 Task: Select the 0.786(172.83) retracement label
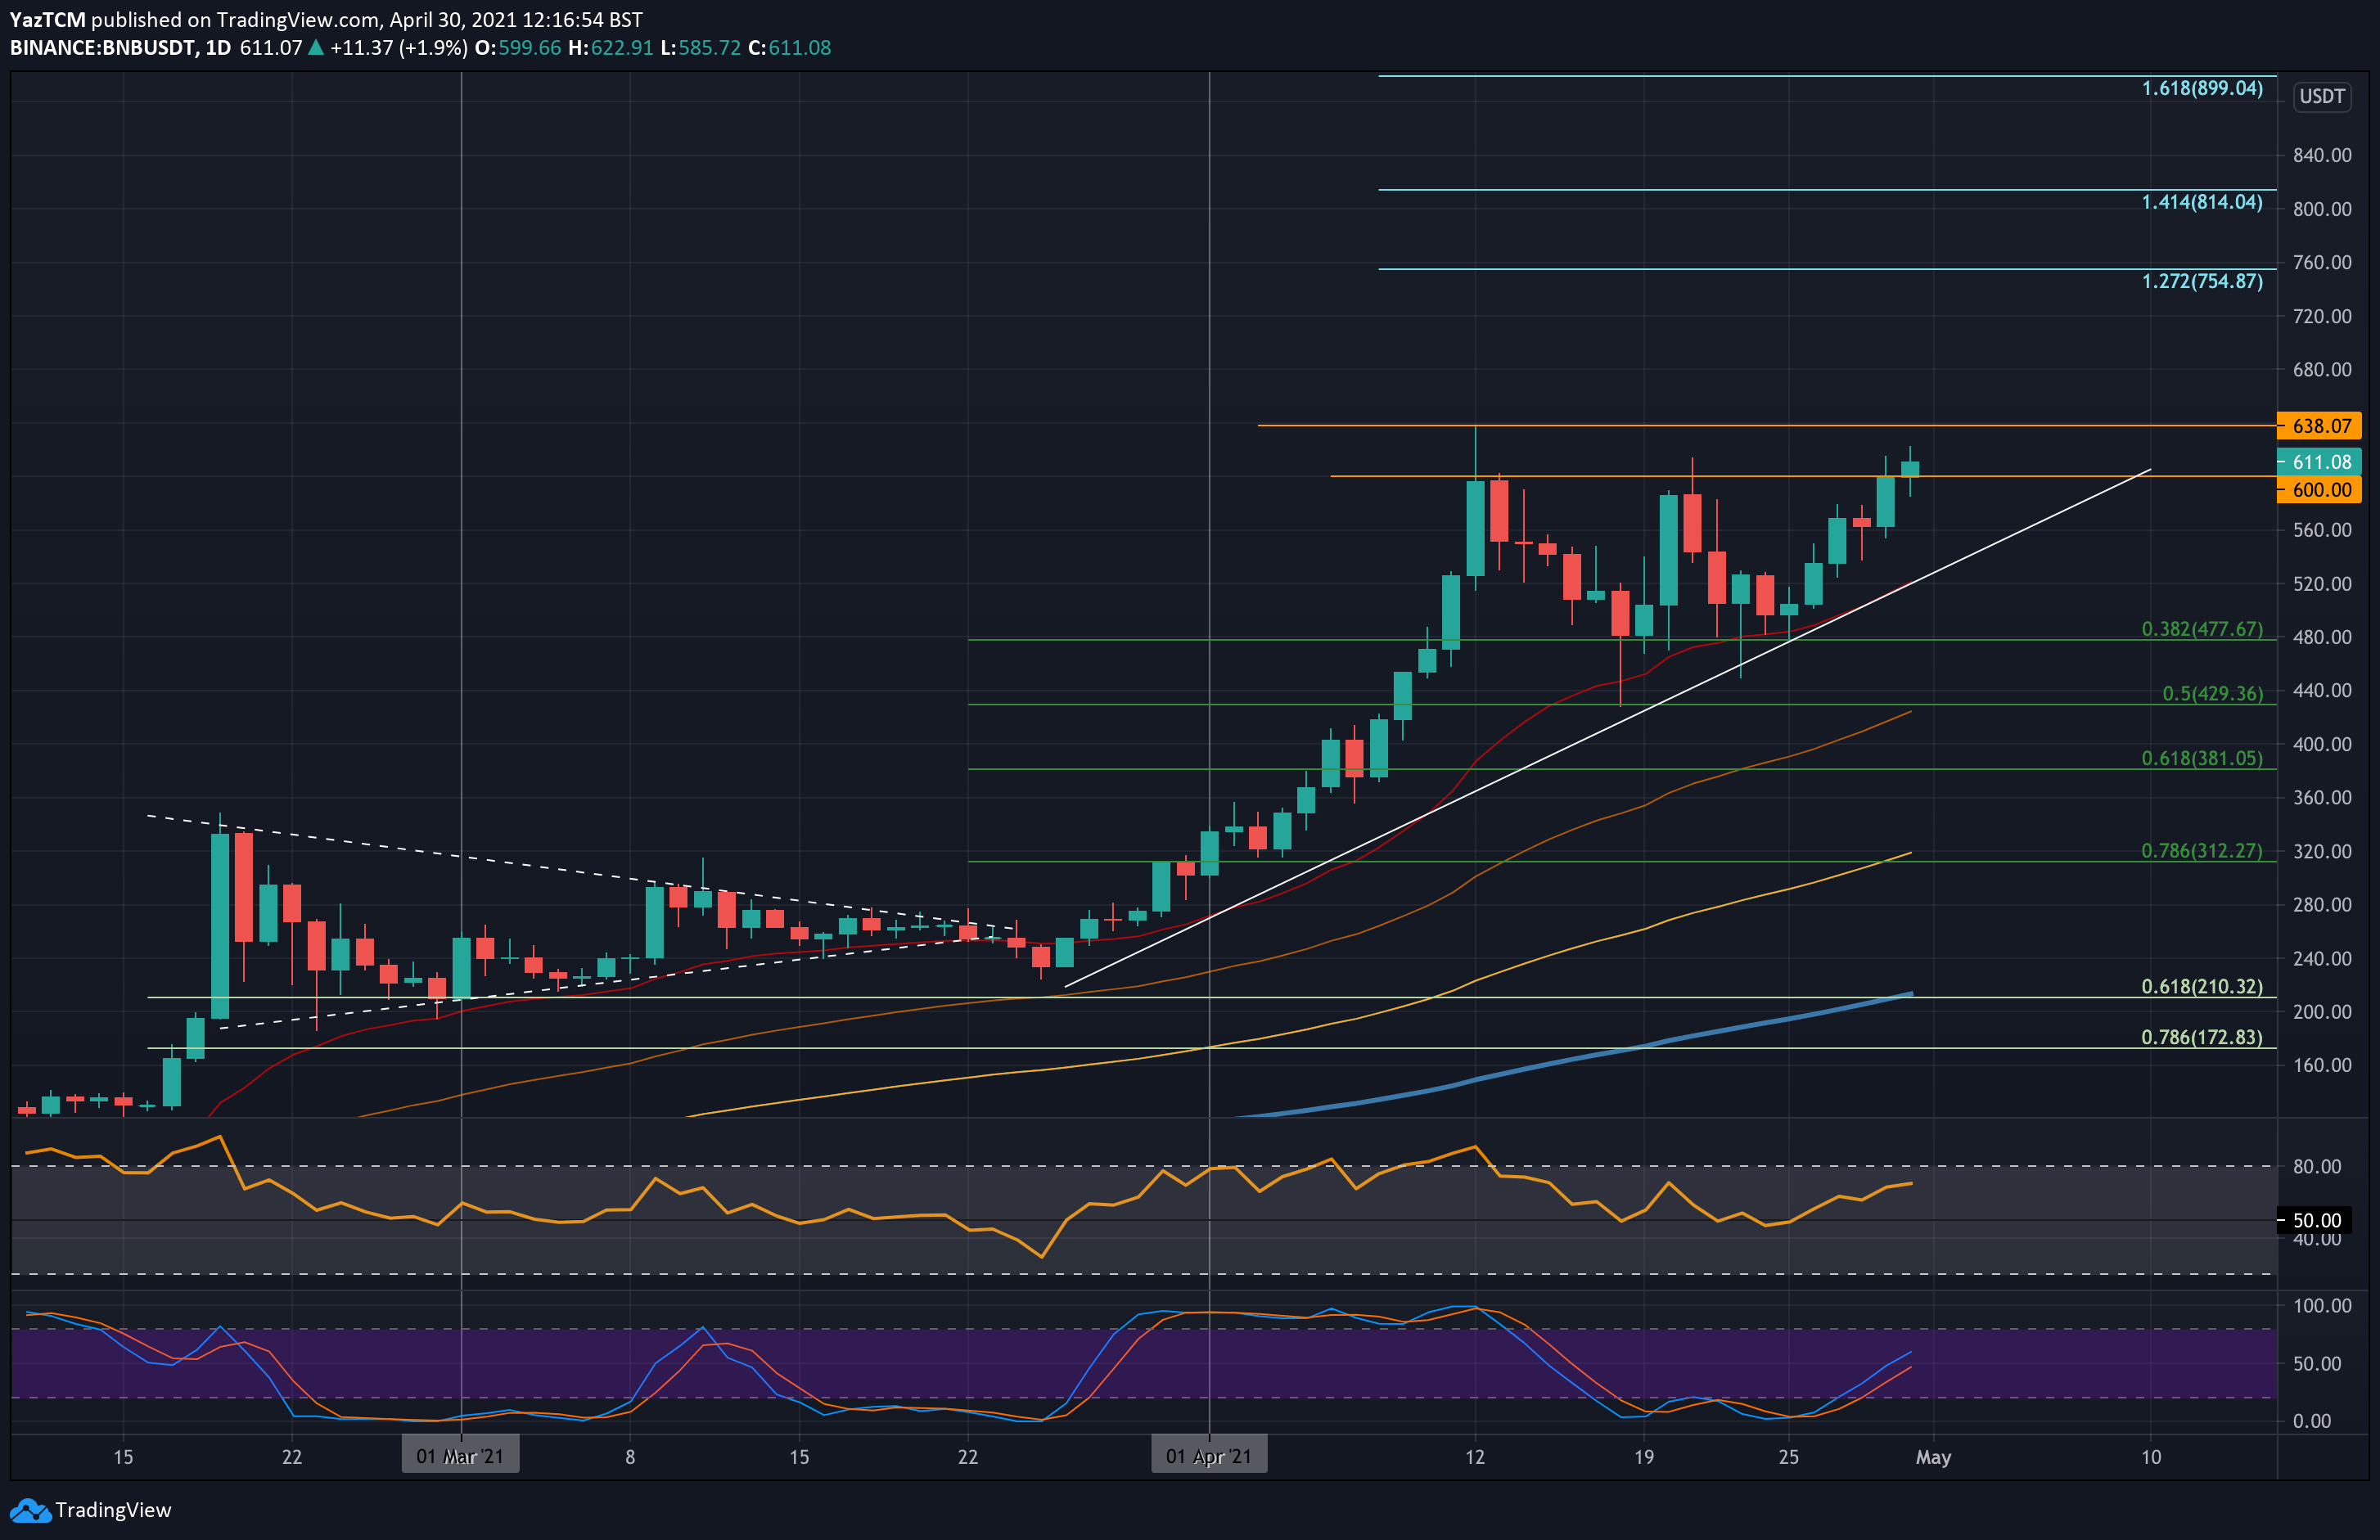[x=2201, y=1038]
